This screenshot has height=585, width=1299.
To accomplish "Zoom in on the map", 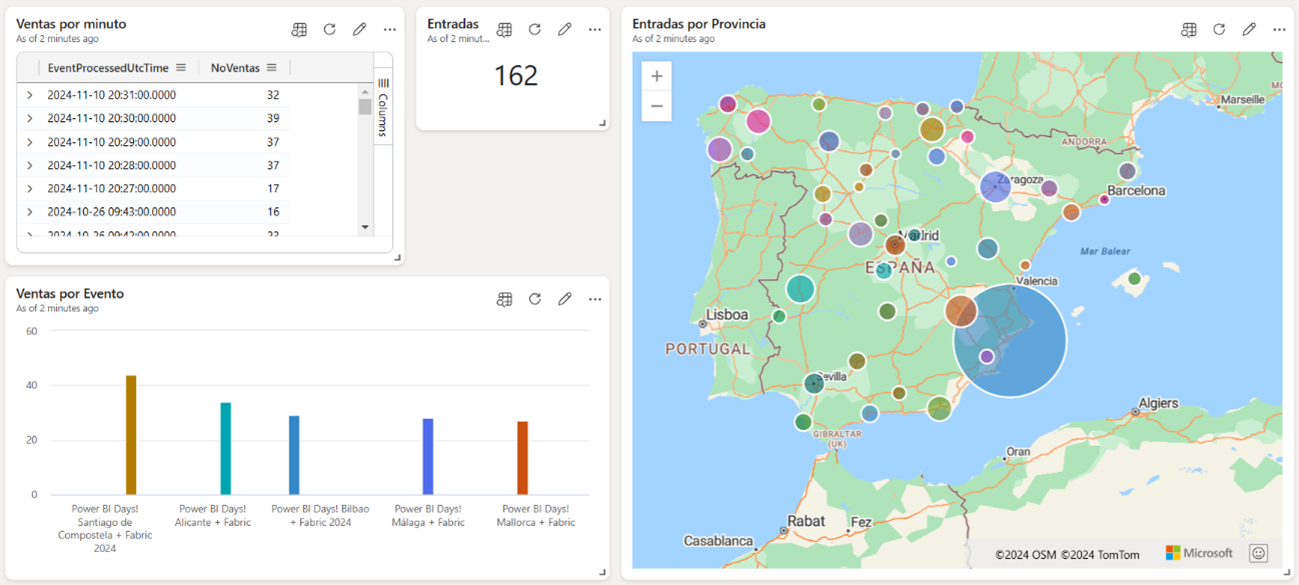I will pyautogui.click(x=657, y=76).
